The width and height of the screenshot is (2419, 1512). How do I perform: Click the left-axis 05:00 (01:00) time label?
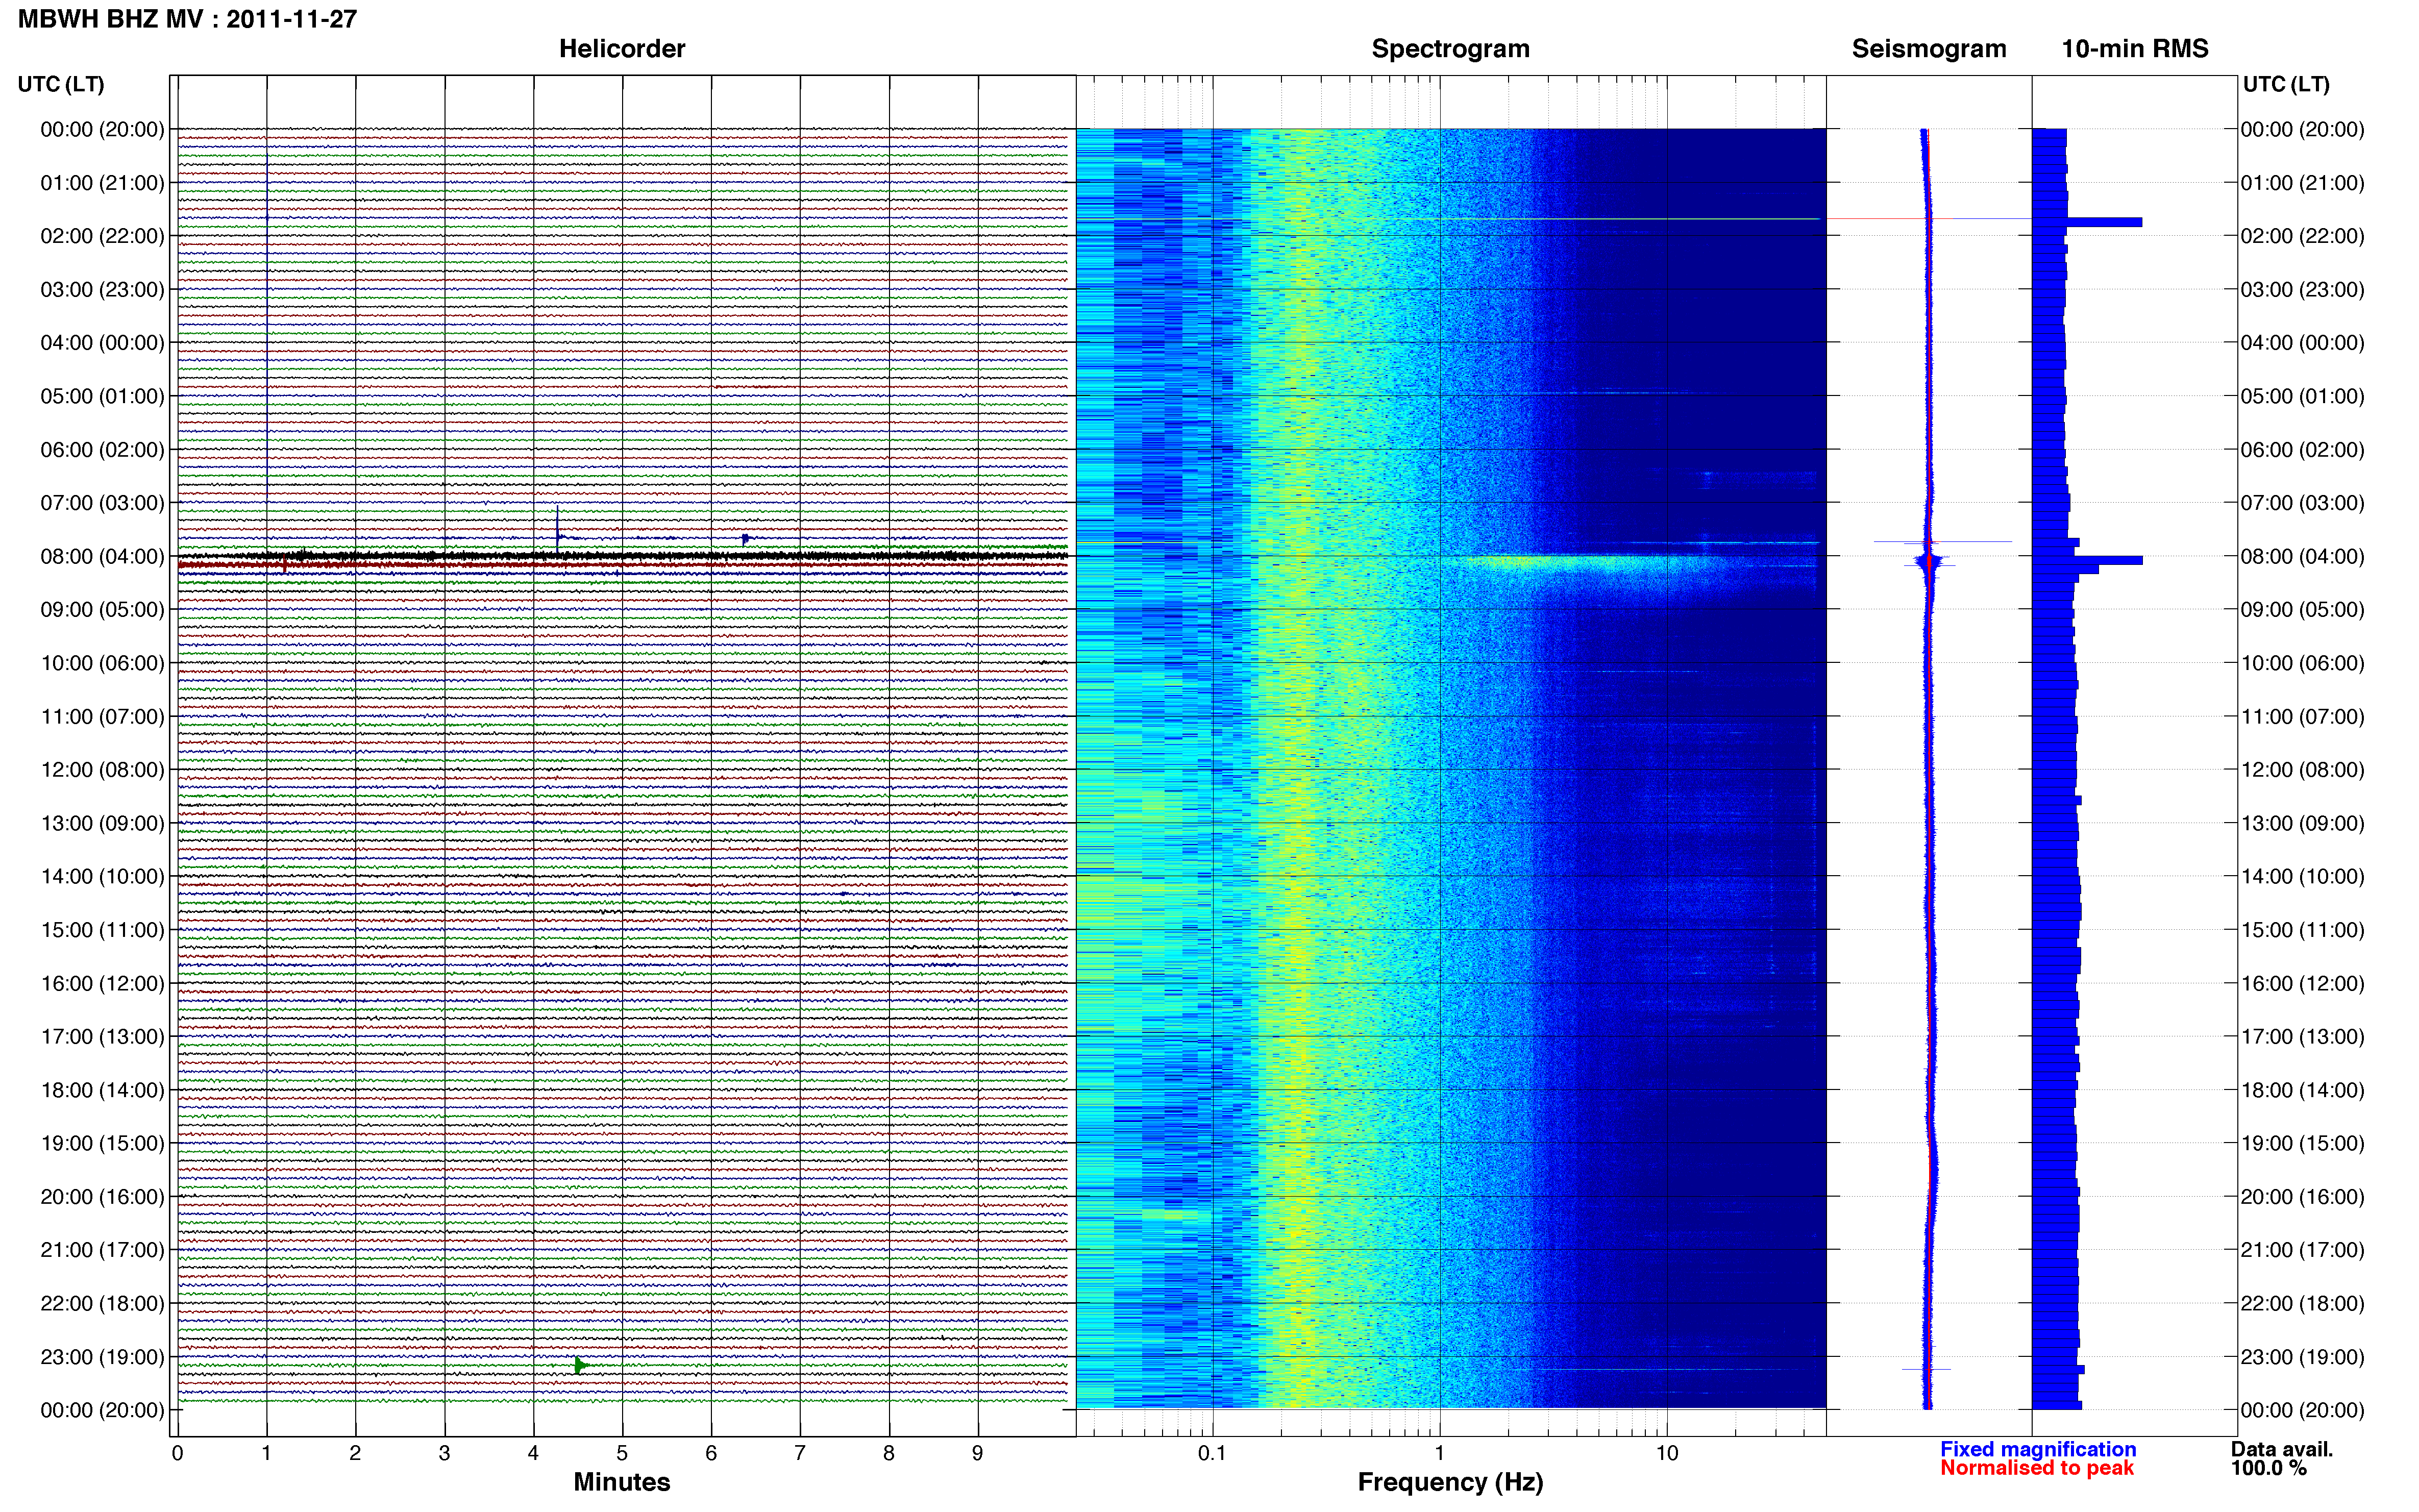point(102,396)
